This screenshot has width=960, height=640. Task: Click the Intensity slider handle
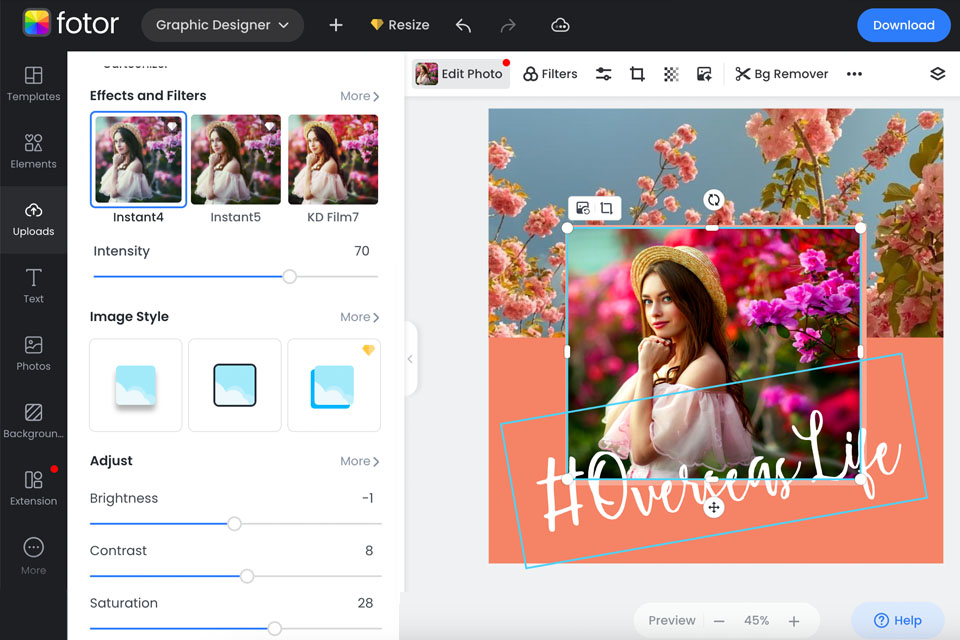290,276
